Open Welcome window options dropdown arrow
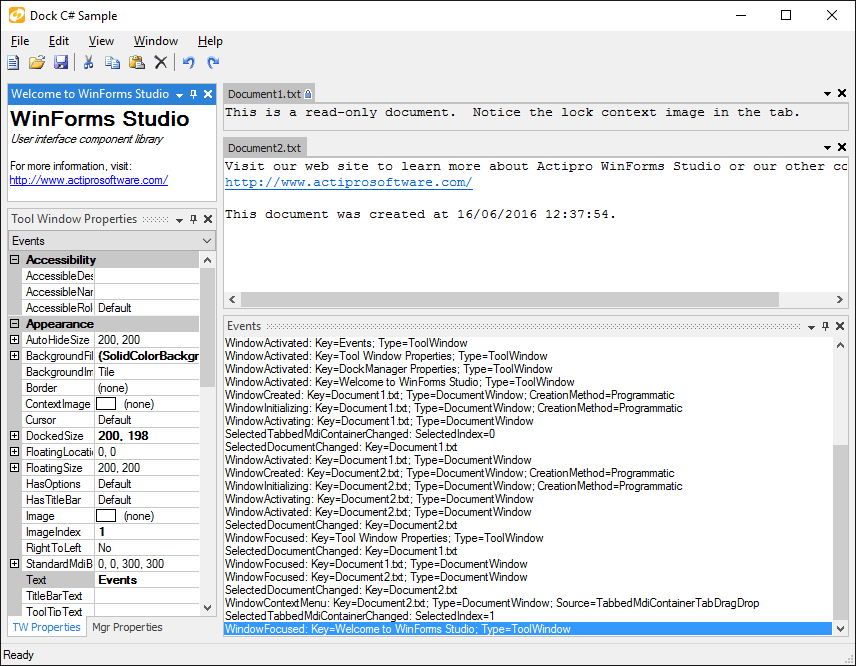Image resolution: width=856 pixels, height=666 pixels. click(x=179, y=95)
